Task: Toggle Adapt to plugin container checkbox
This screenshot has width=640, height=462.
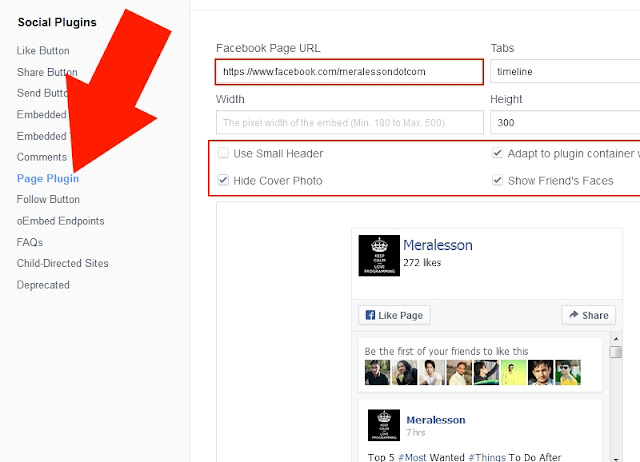Action: point(498,153)
